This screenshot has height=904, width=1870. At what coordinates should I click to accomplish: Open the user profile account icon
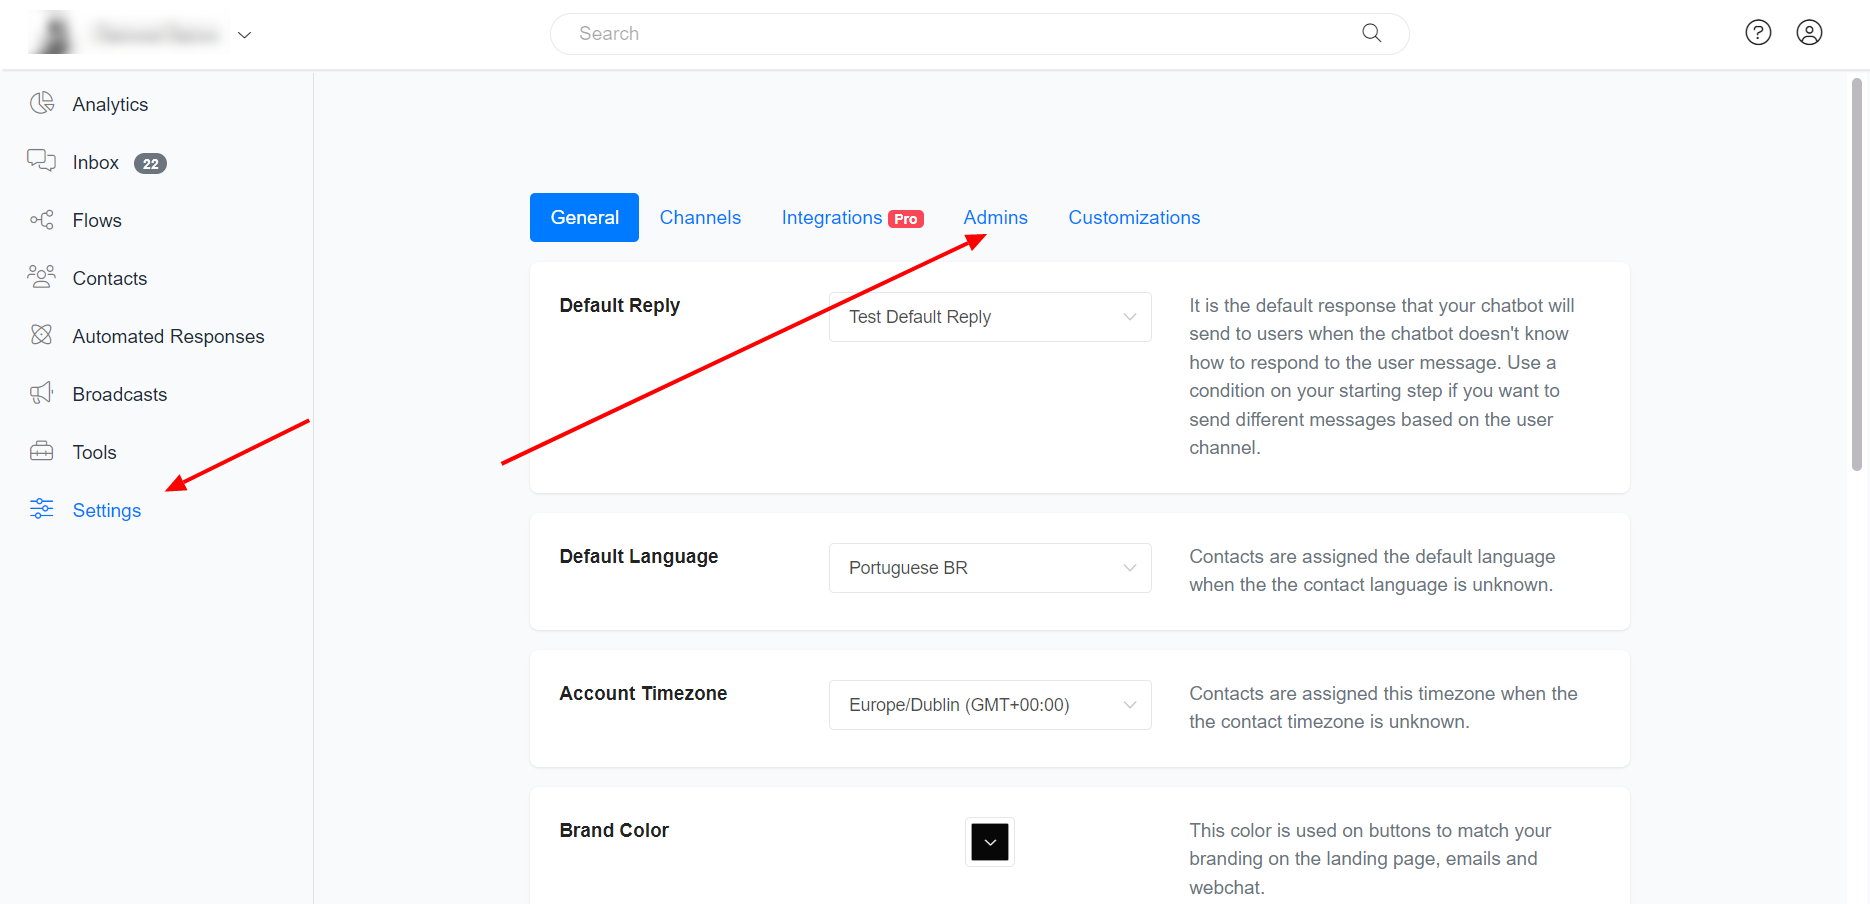pyautogui.click(x=1809, y=33)
